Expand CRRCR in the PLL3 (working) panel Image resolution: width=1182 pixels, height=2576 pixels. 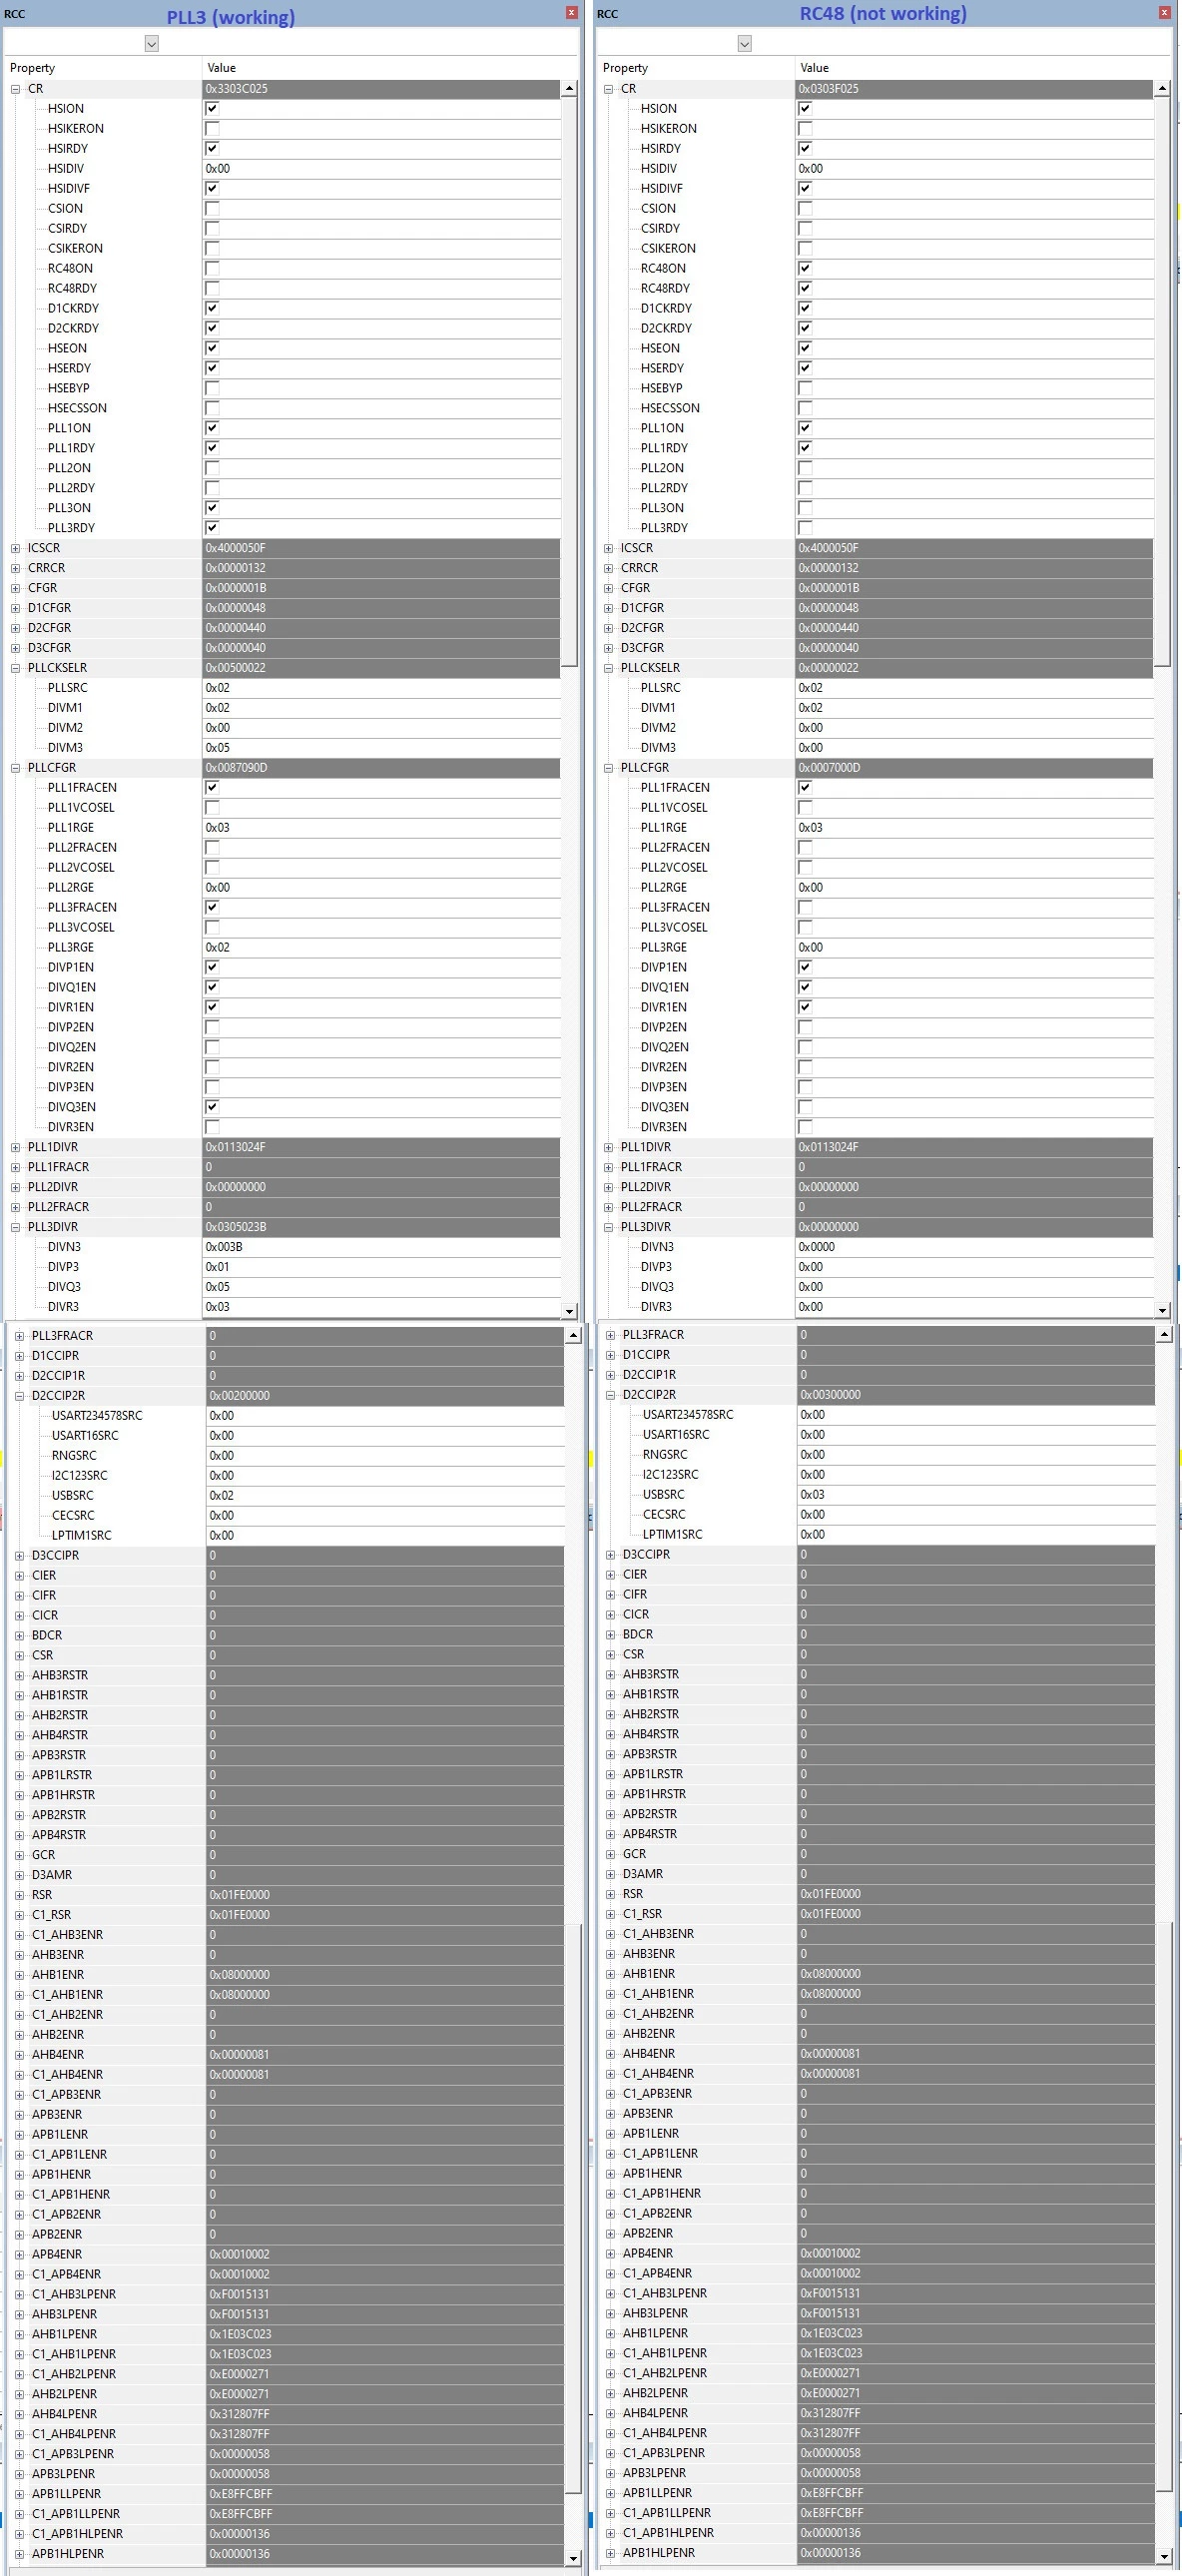click(x=16, y=568)
